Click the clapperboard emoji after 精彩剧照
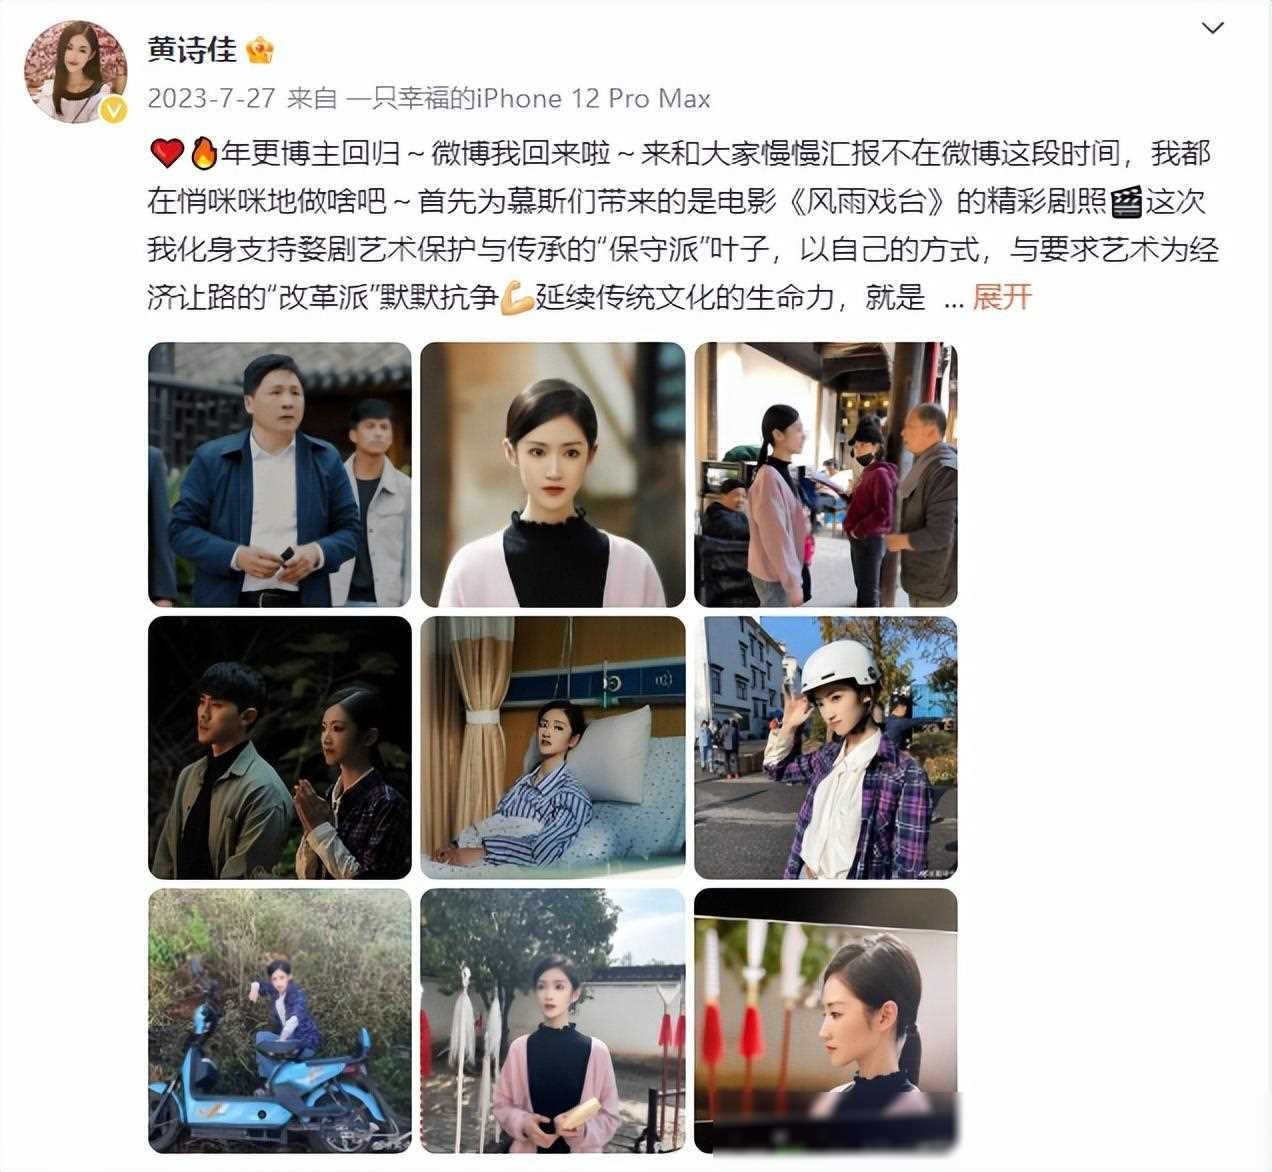The width and height of the screenshot is (1272, 1172). [1127, 202]
